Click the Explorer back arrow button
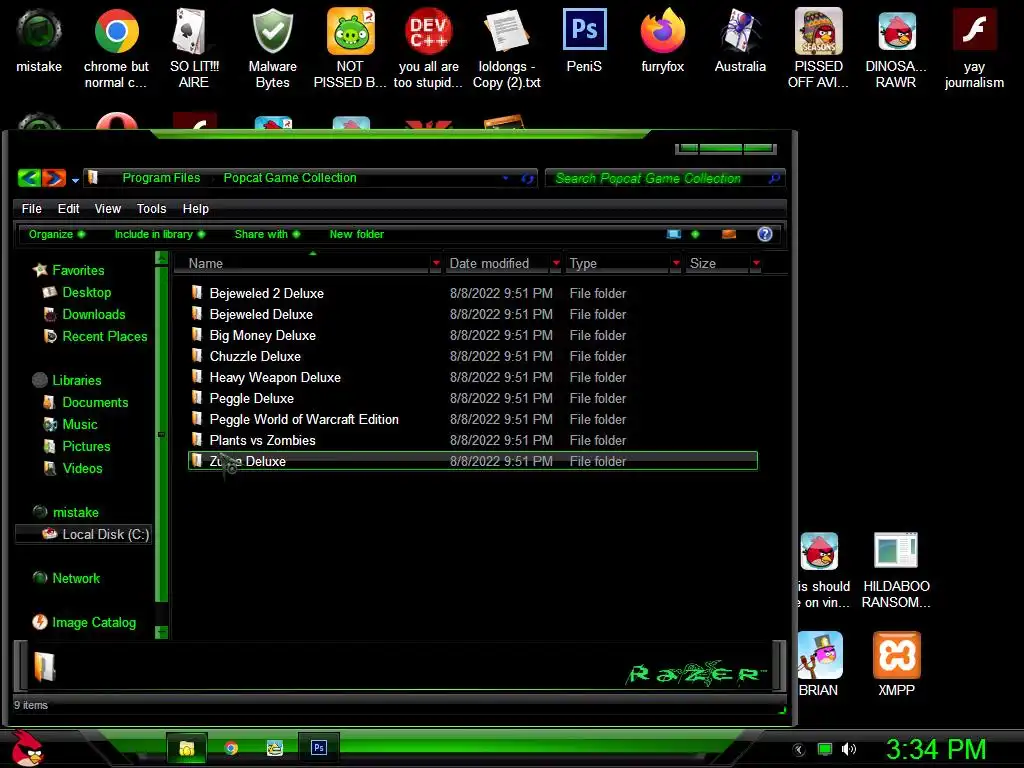Screen dimensions: 1024x768 click(x=29, y=178)
